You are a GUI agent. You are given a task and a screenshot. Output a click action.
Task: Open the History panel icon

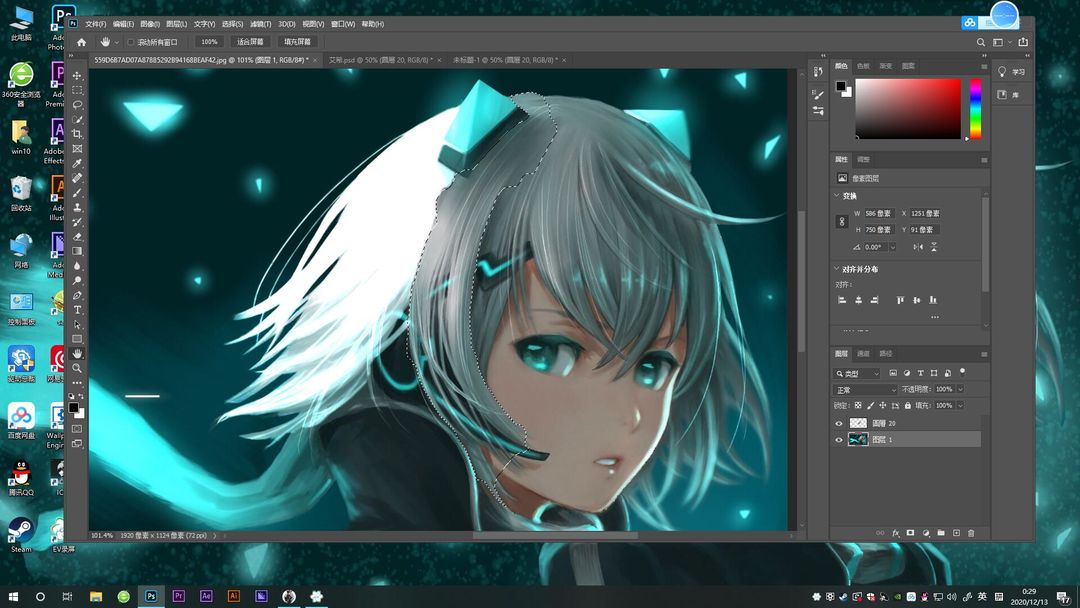[x=818, y=72]
